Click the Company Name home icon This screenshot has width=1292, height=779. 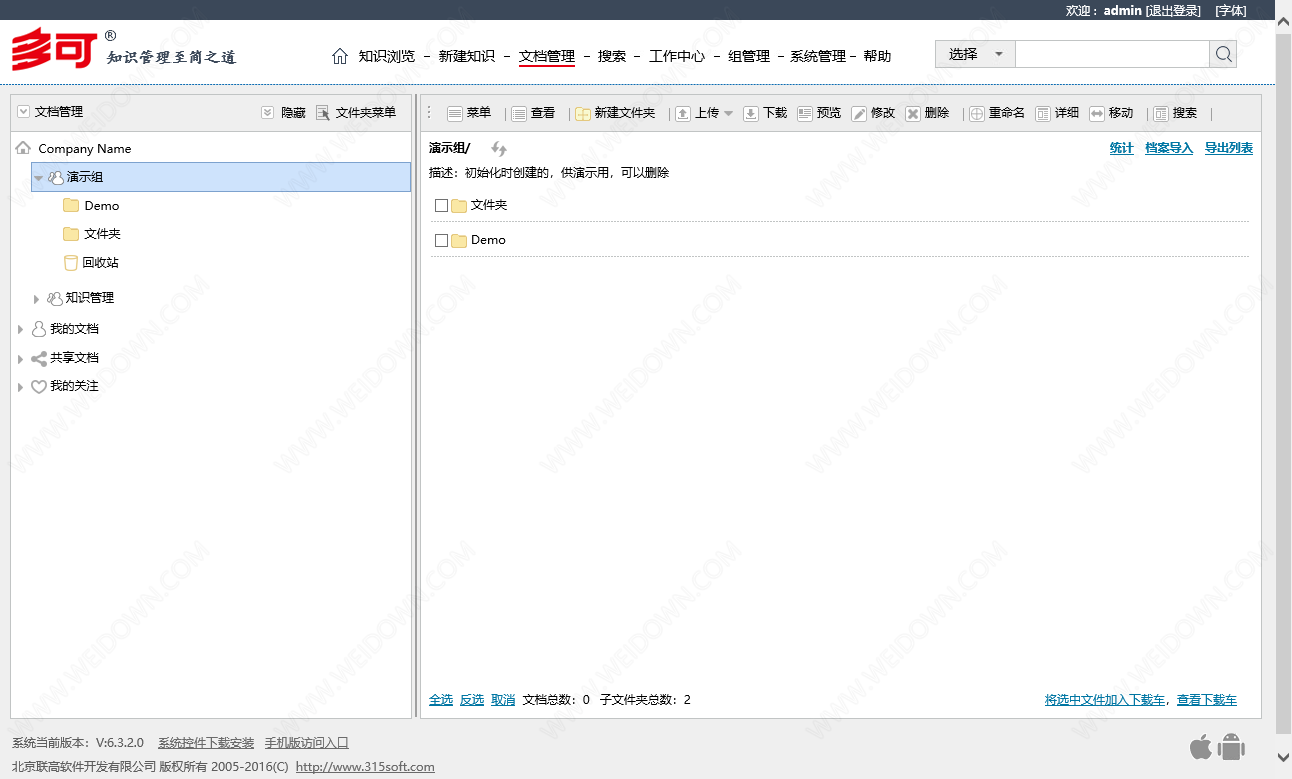pyautogui.click(x=24, y=148)
